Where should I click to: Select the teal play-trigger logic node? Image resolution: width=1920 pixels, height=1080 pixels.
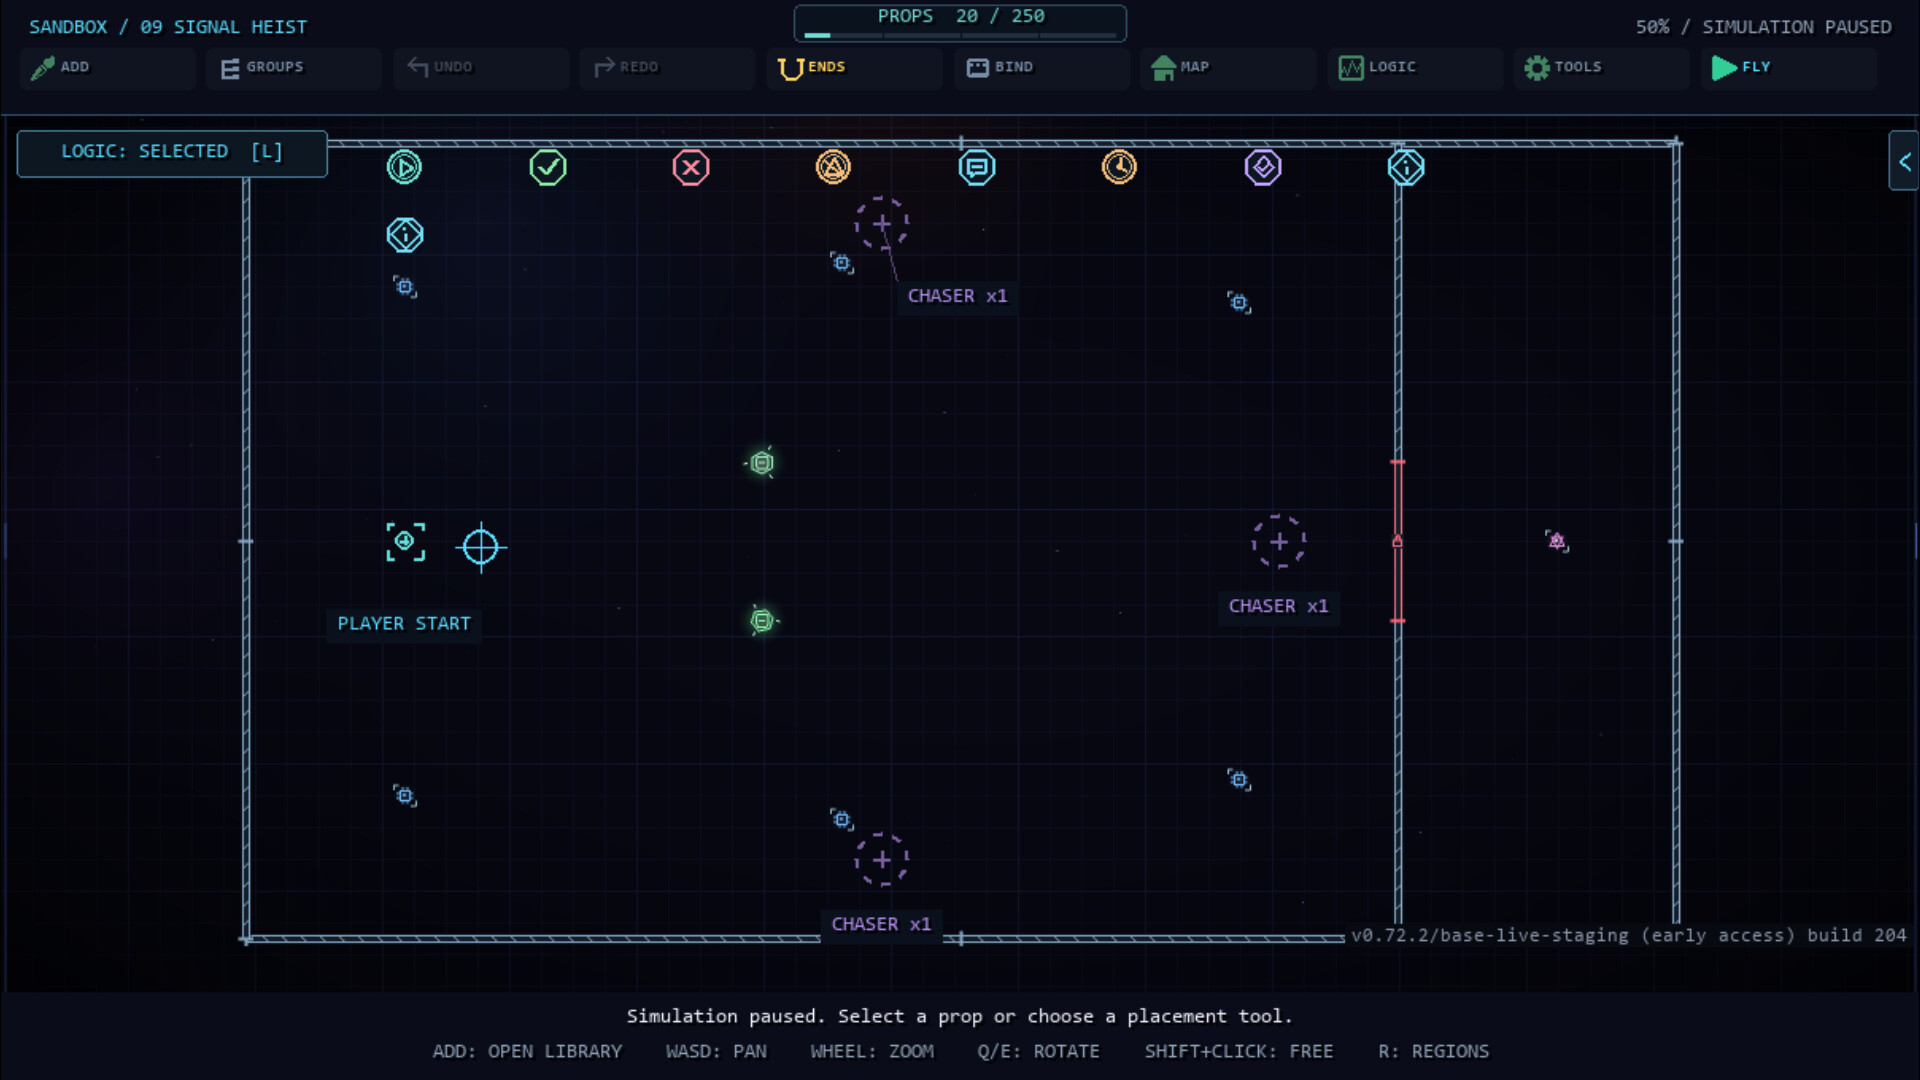[405, 167]
